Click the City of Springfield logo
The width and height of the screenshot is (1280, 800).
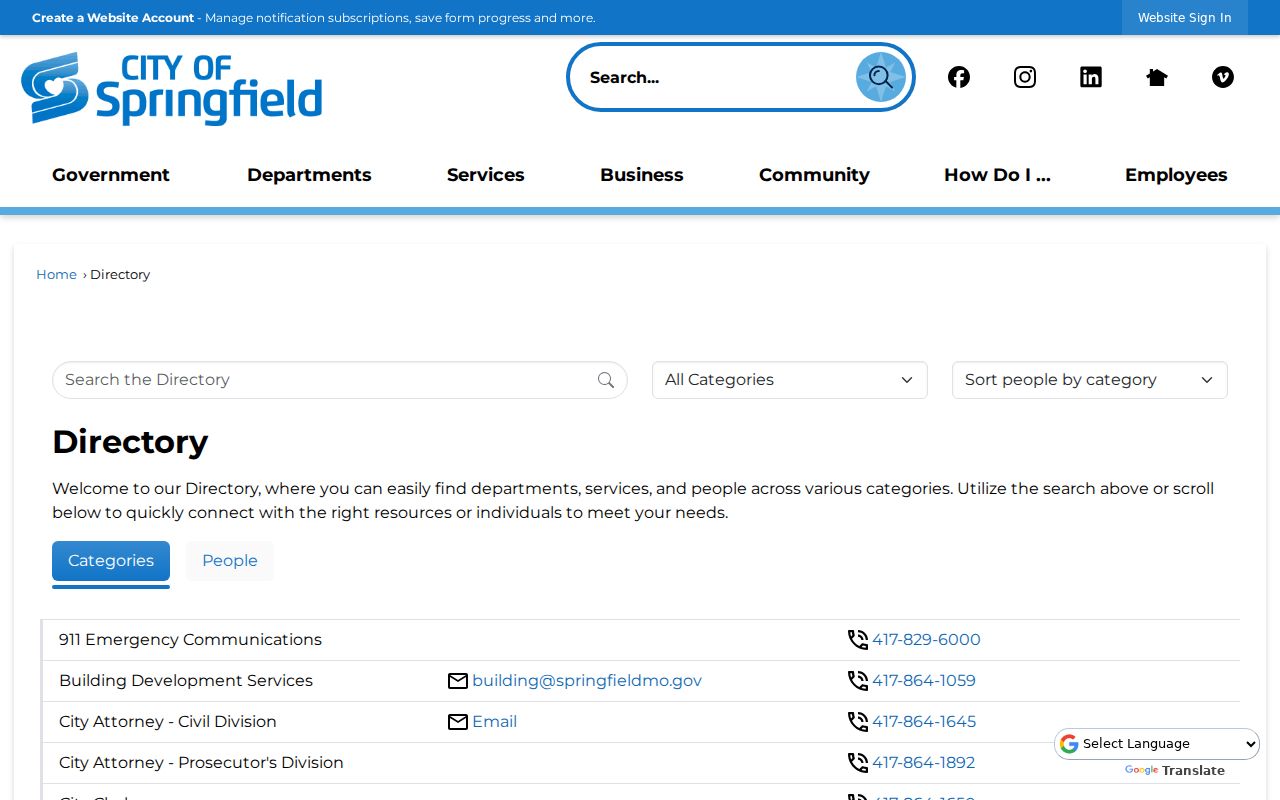point(171,89)
